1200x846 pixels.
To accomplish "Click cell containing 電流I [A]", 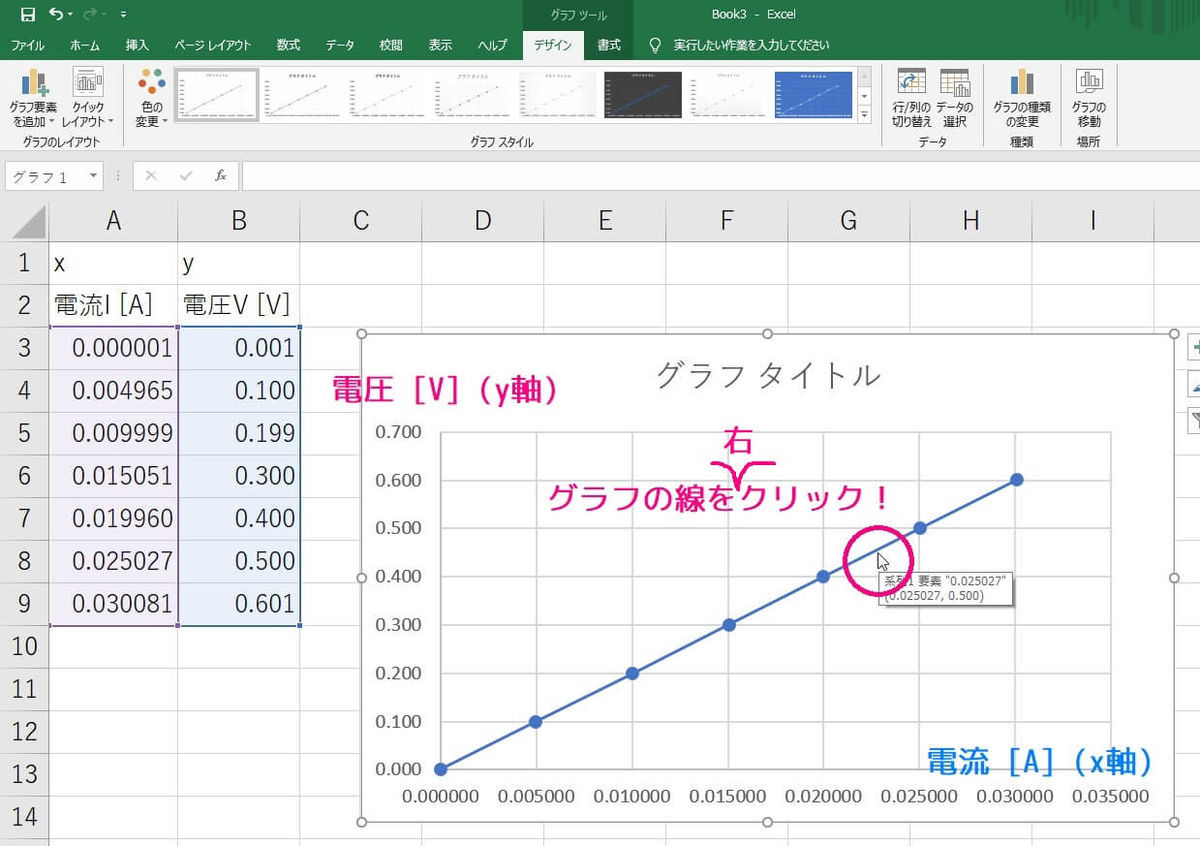I will 113,305.
